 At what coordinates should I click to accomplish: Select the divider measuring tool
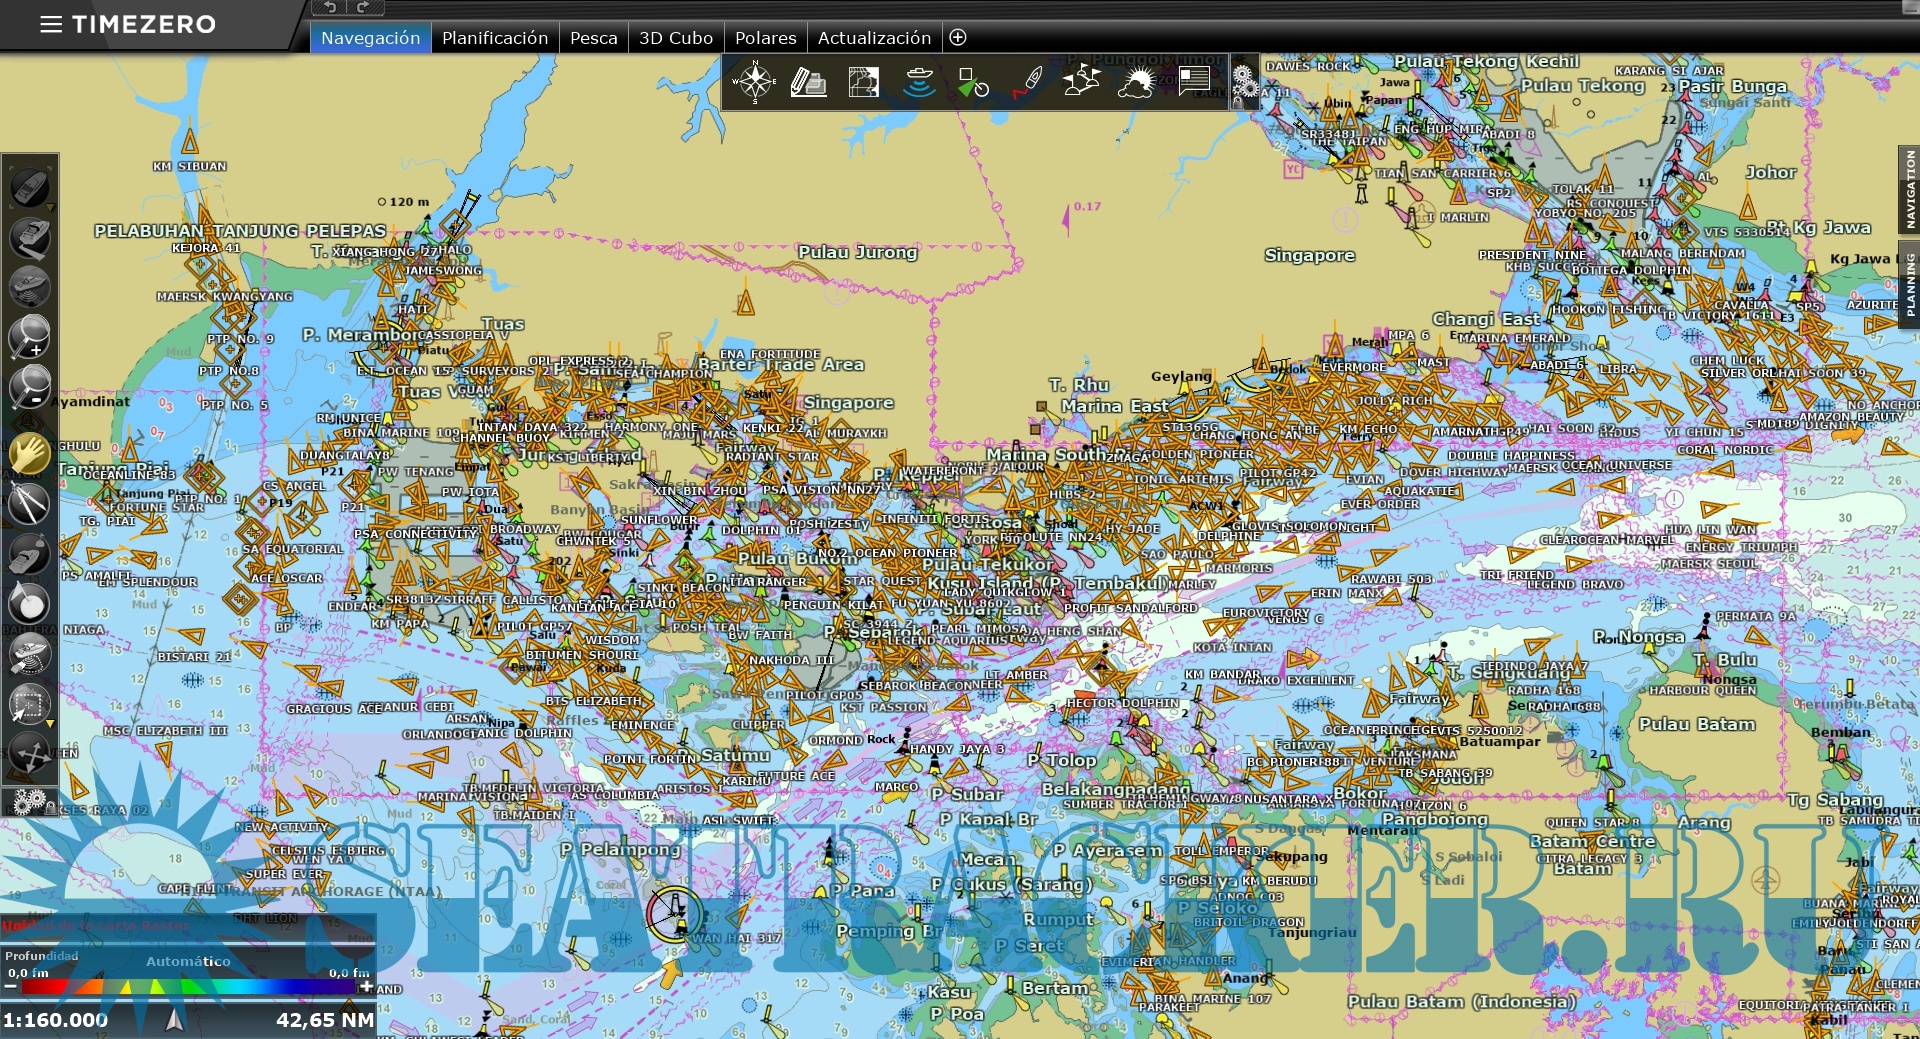pyautogui.click(x=29, y=502)
